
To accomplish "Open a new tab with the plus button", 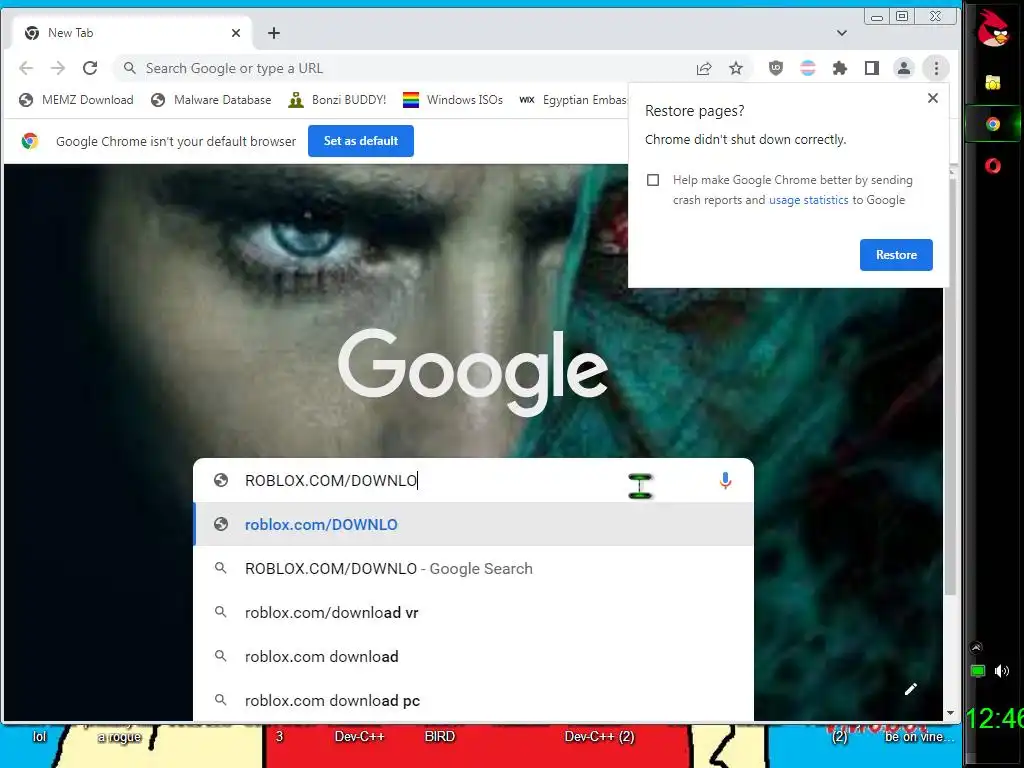I will click(274, 33).
